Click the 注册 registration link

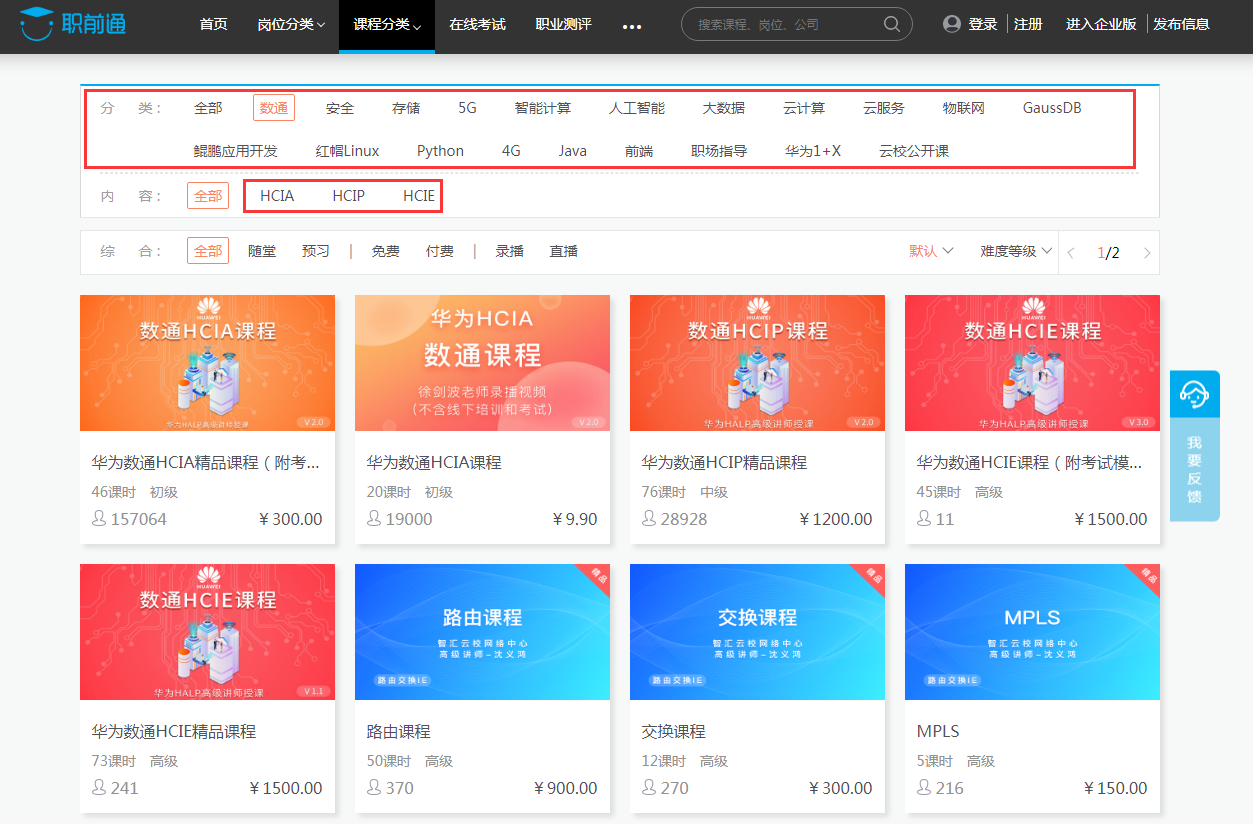[x=1028, y=24]
